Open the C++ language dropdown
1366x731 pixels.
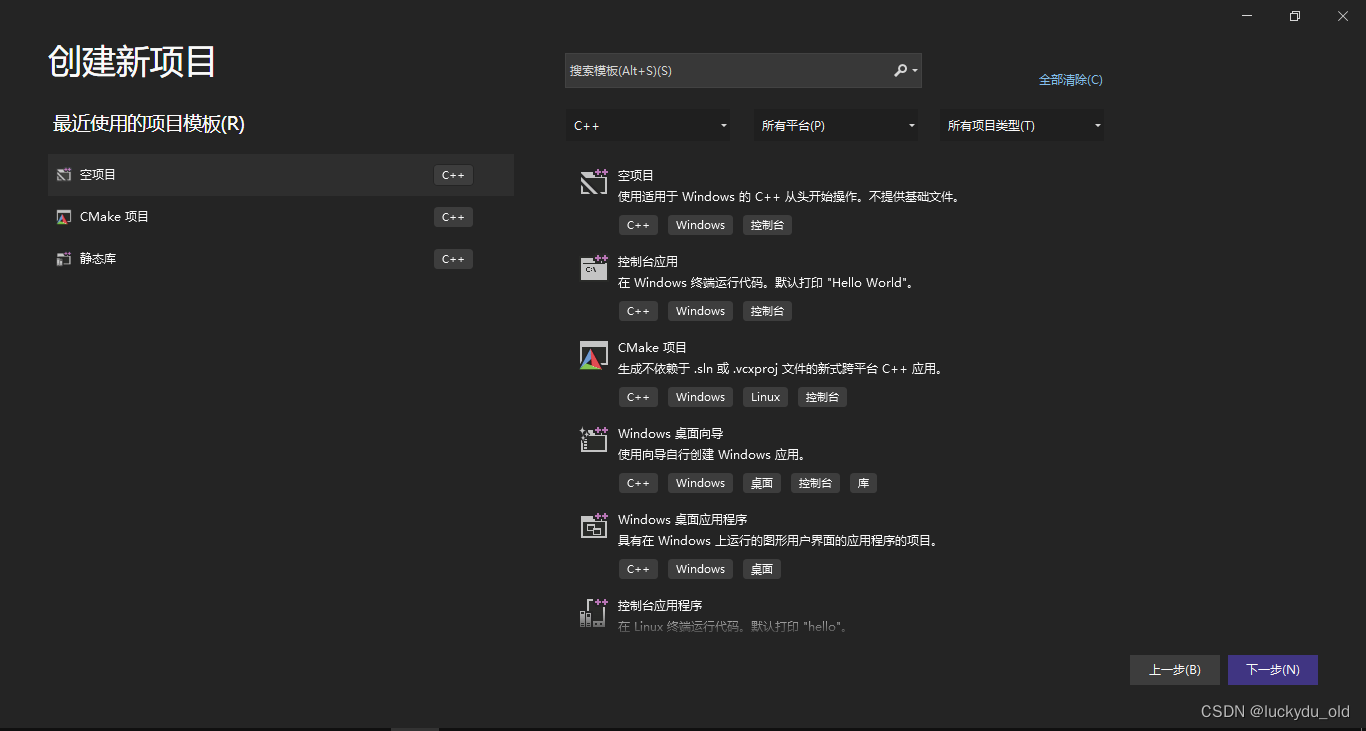[648, 125]
